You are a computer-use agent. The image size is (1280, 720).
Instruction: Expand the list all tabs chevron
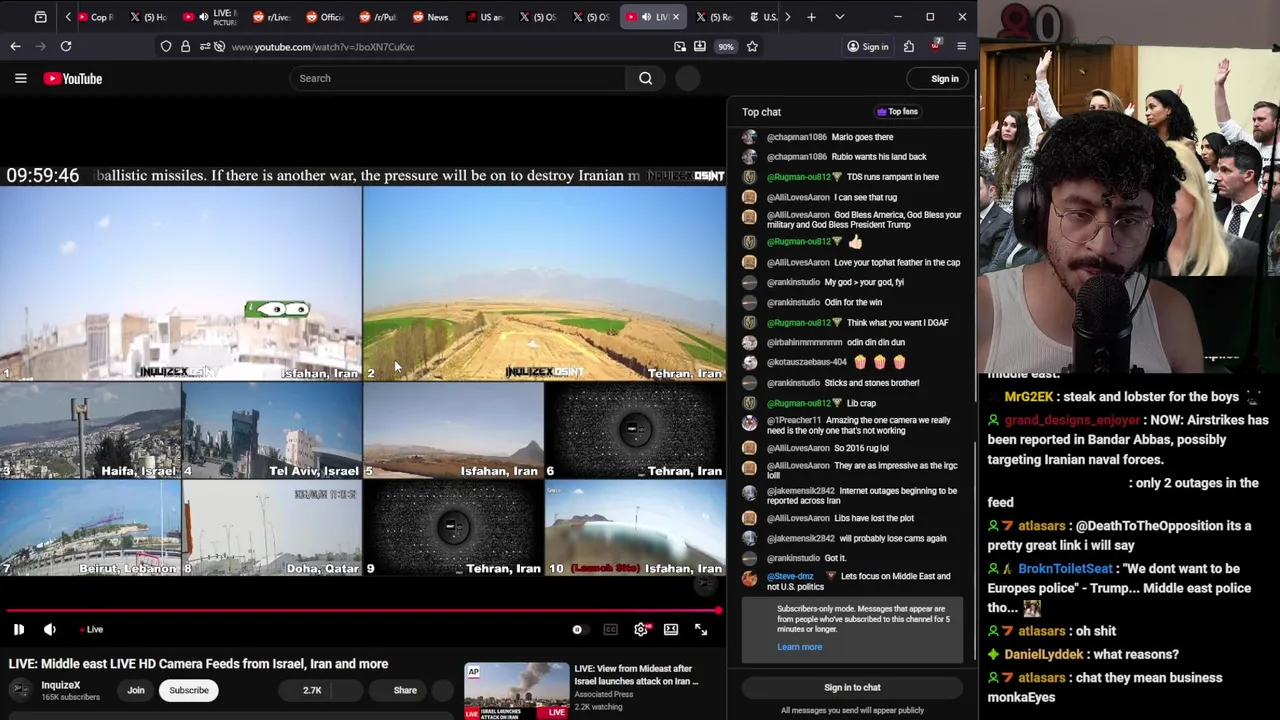[x=839, y=17]
